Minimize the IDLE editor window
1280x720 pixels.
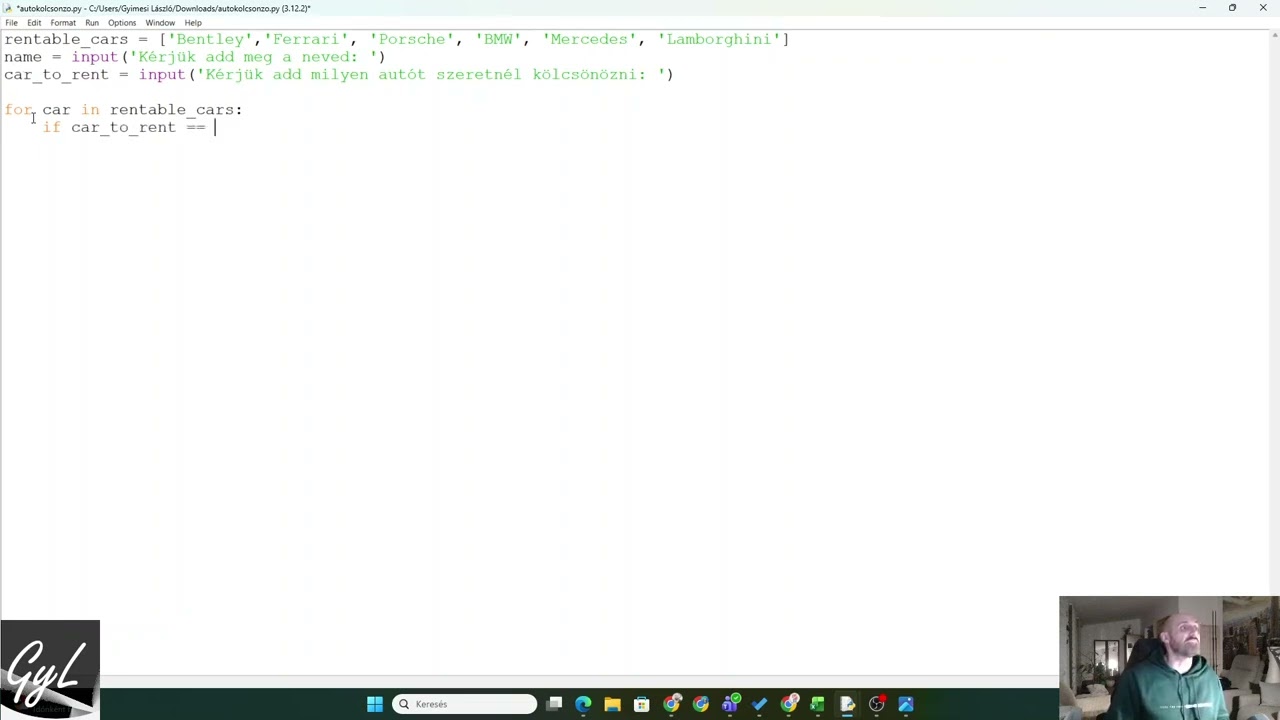click(1202, 8)
